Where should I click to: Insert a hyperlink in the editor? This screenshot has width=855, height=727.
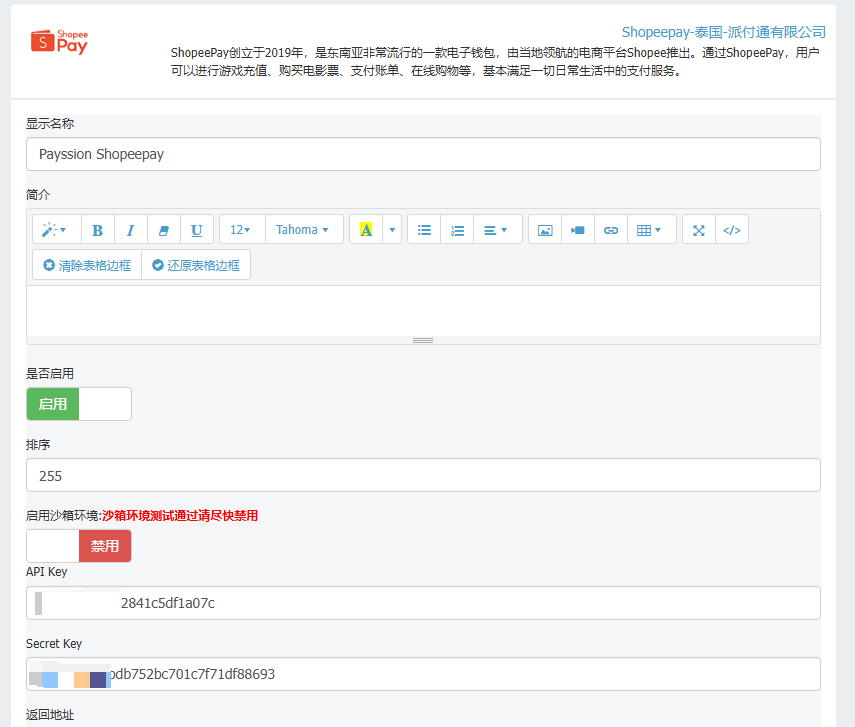611,230
